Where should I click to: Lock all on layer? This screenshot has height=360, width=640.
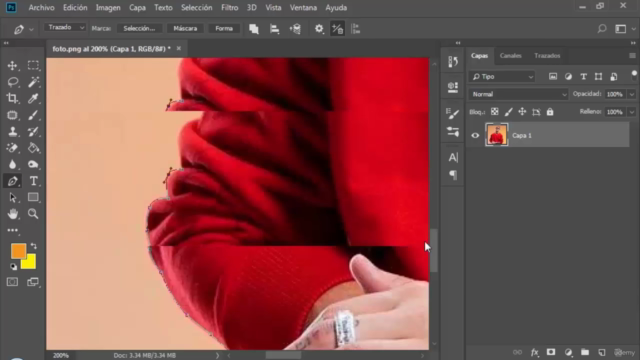coord(550,112)
